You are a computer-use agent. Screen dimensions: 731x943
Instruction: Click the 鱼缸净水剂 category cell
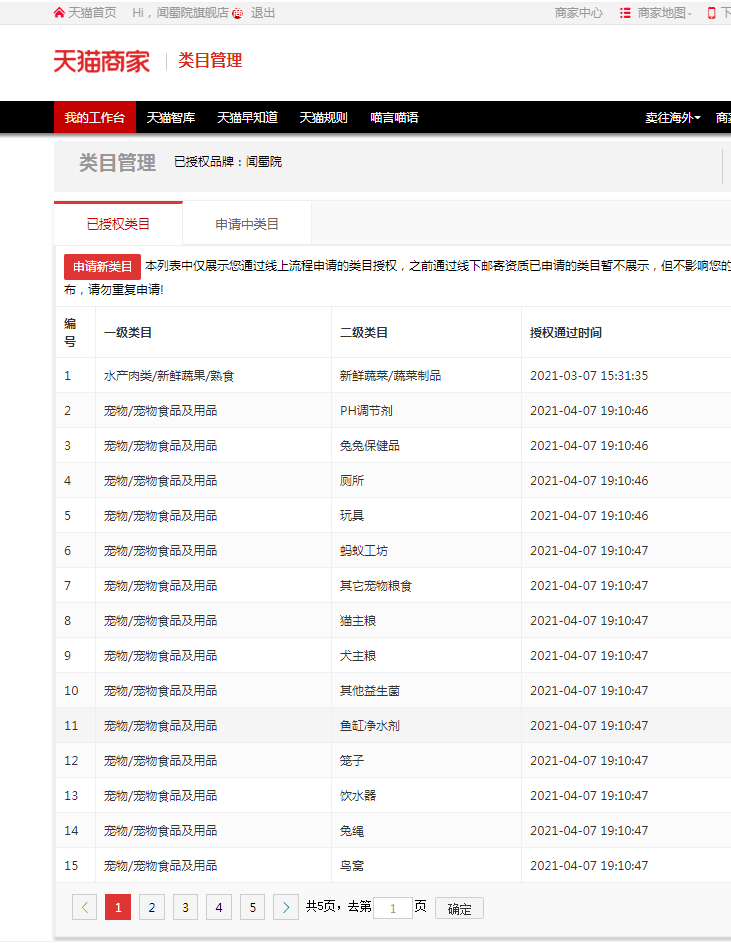[369, 725]
